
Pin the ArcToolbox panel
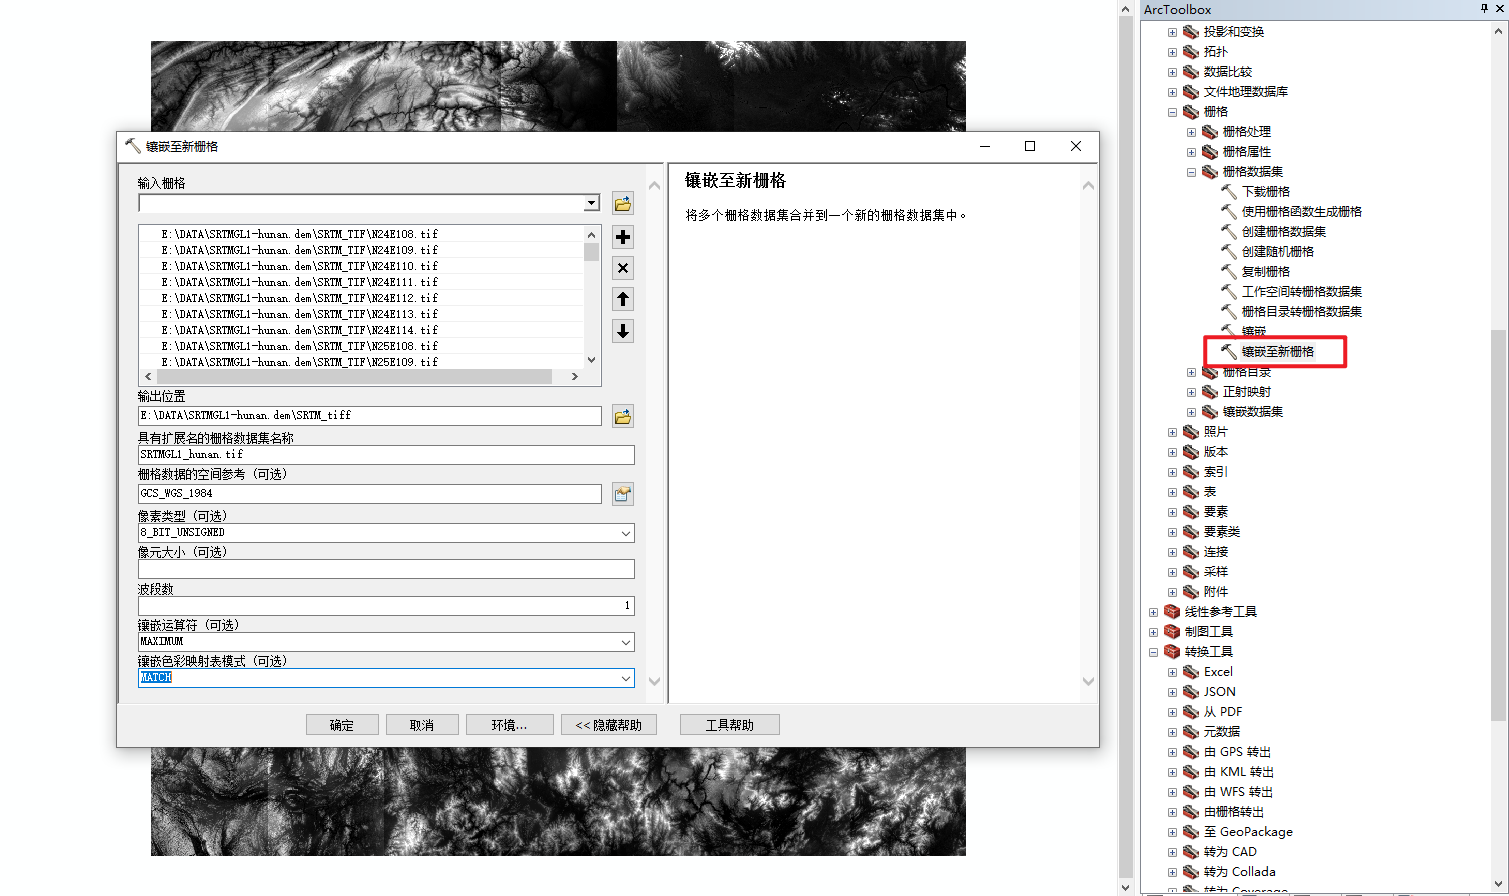pos(1484,8)
